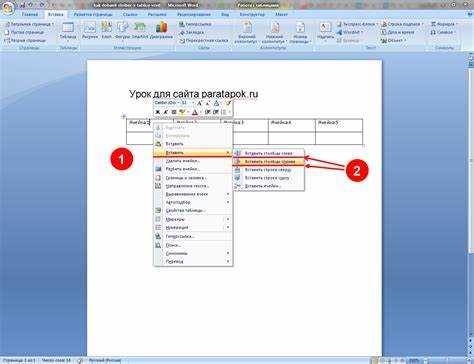The height and width of the screenshot is (364, 474).
Task: Open the WordArt dropdown
Action: click(x=350, y=32)
